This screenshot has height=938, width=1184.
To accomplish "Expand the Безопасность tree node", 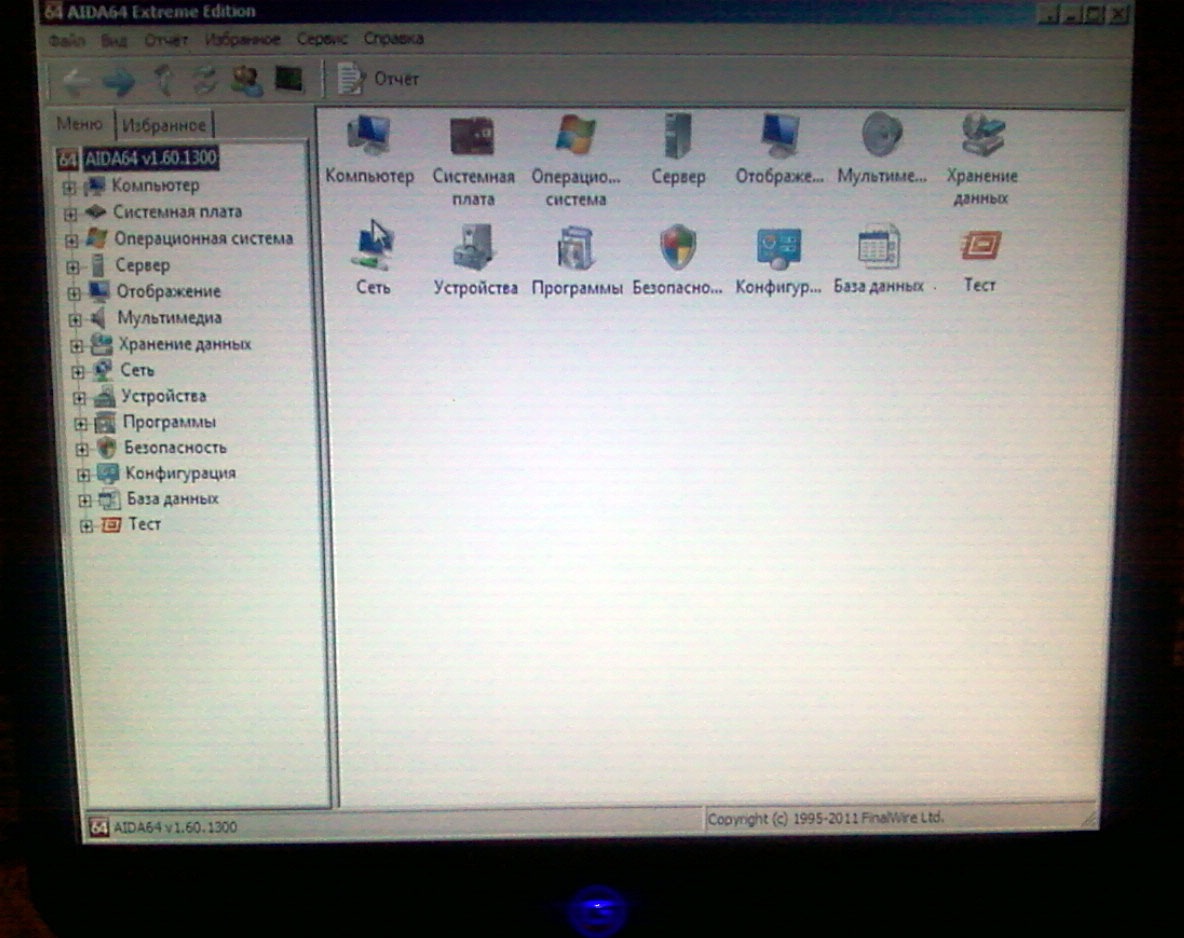I will pyautogui.click(x=82, y=449).
